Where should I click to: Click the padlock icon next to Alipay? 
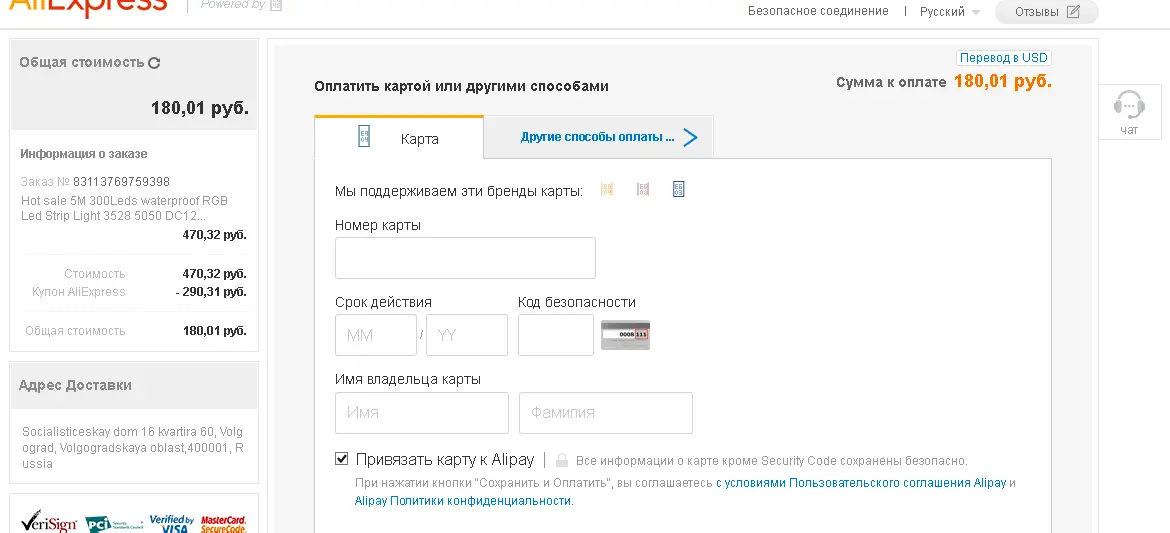click(x=562, y=461)
